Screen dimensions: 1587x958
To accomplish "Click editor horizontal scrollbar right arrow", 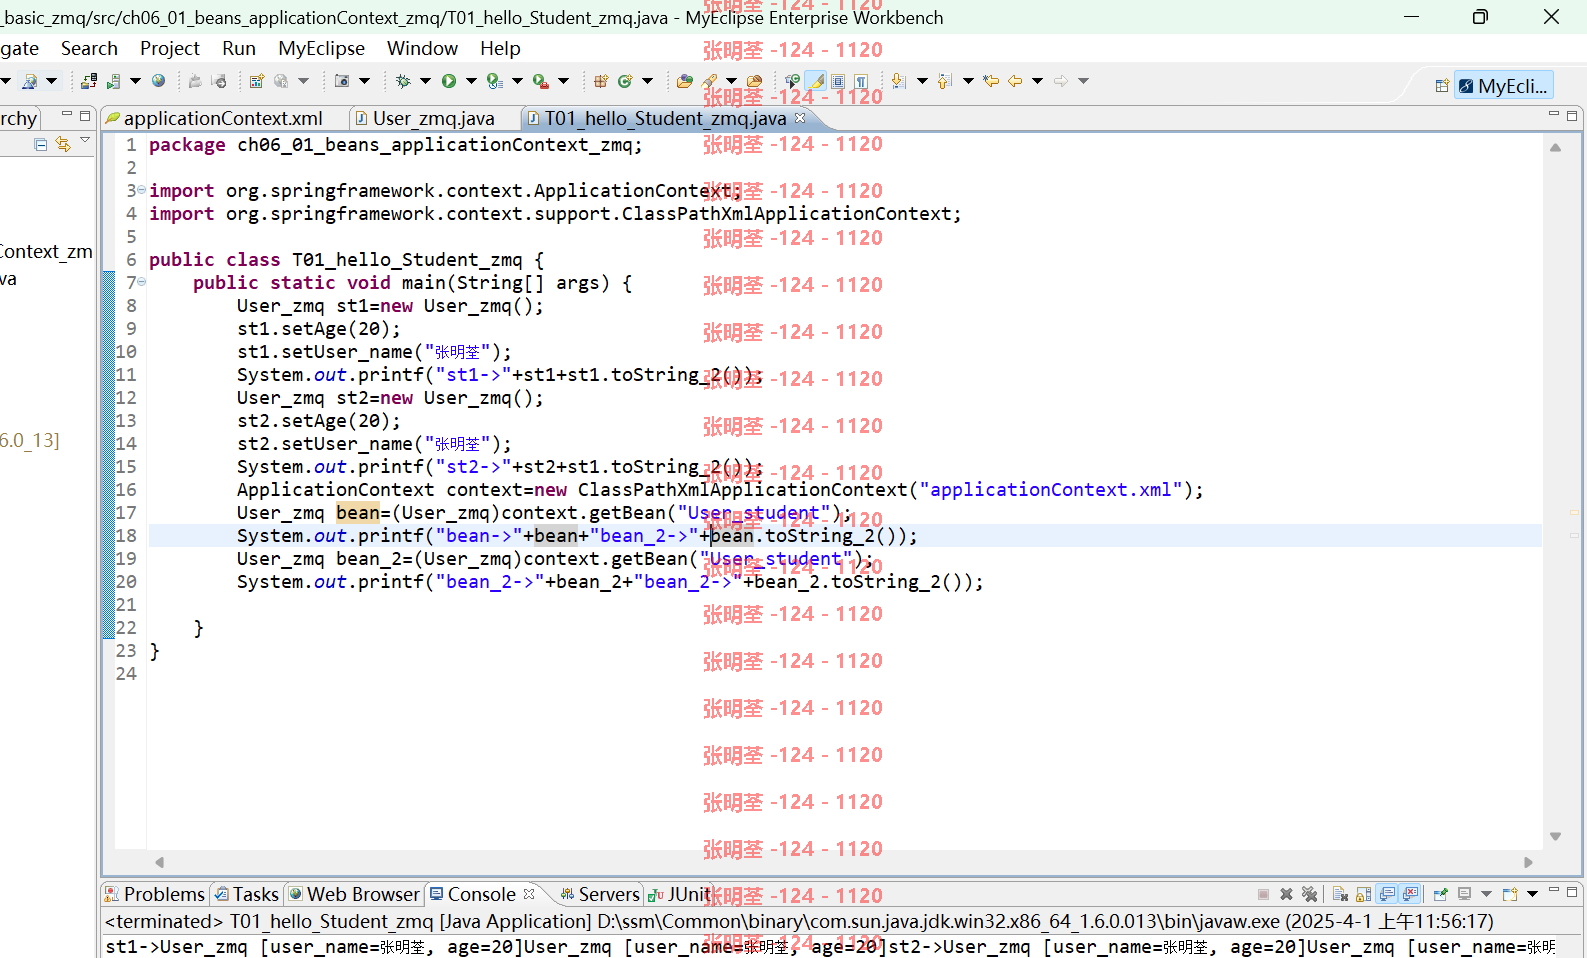I will coord(1528,862).
